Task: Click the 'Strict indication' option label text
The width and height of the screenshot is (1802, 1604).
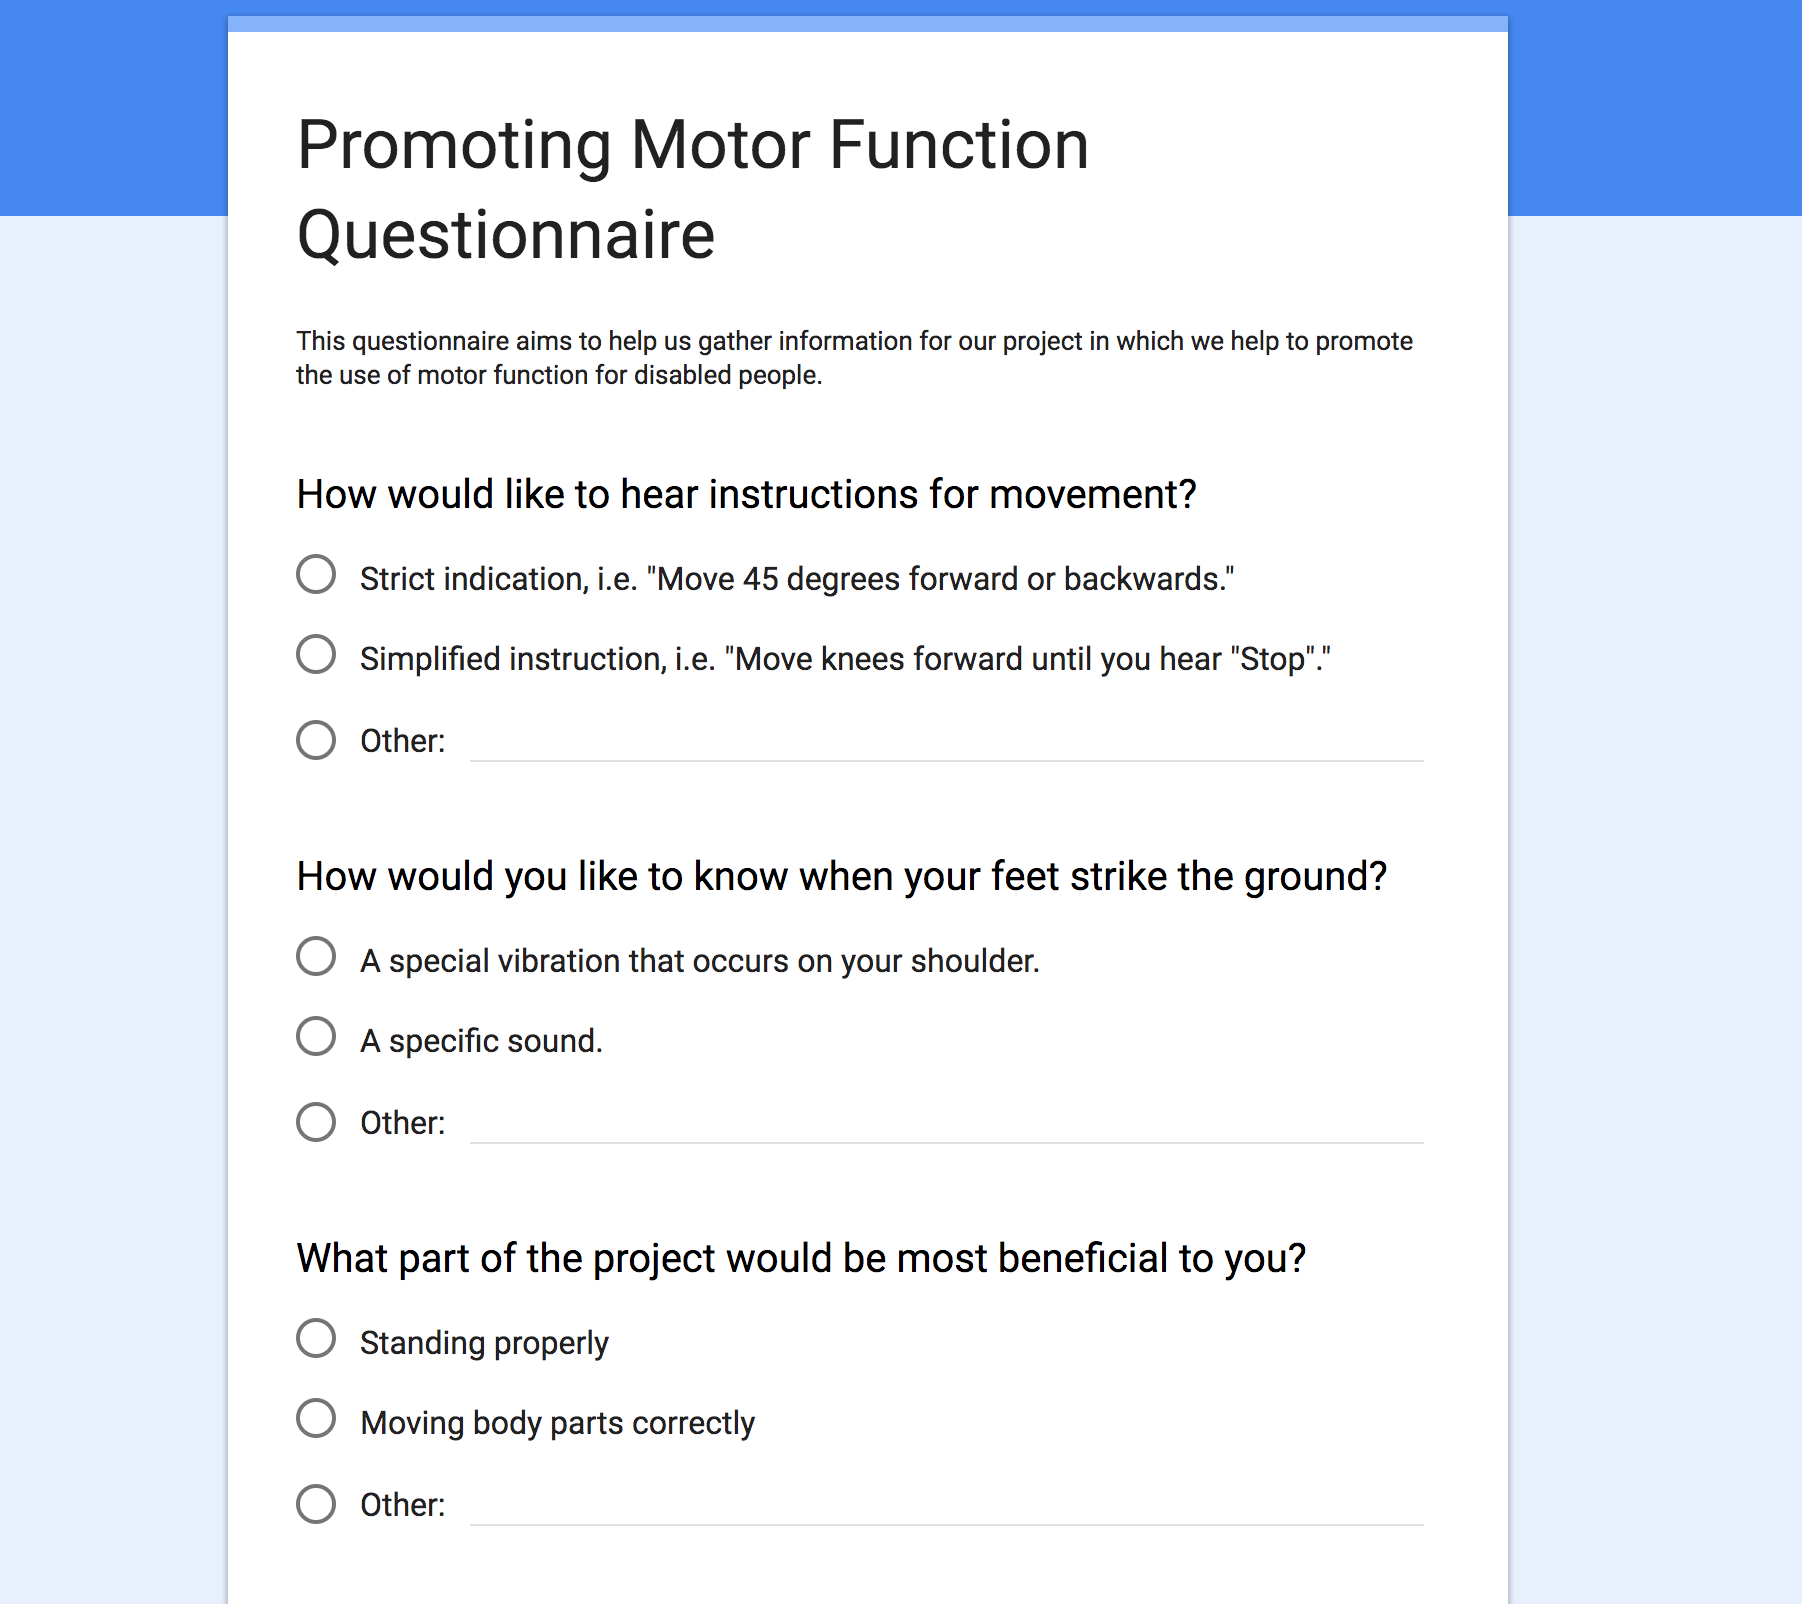Action: pos(797,579)
